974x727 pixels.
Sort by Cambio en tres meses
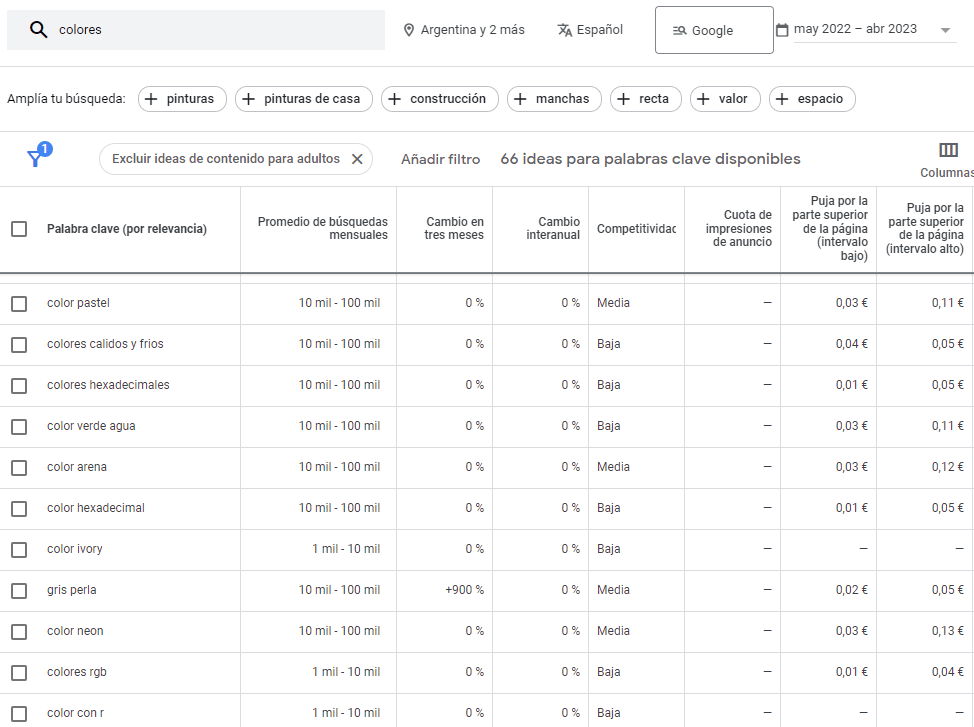(453, 228)
